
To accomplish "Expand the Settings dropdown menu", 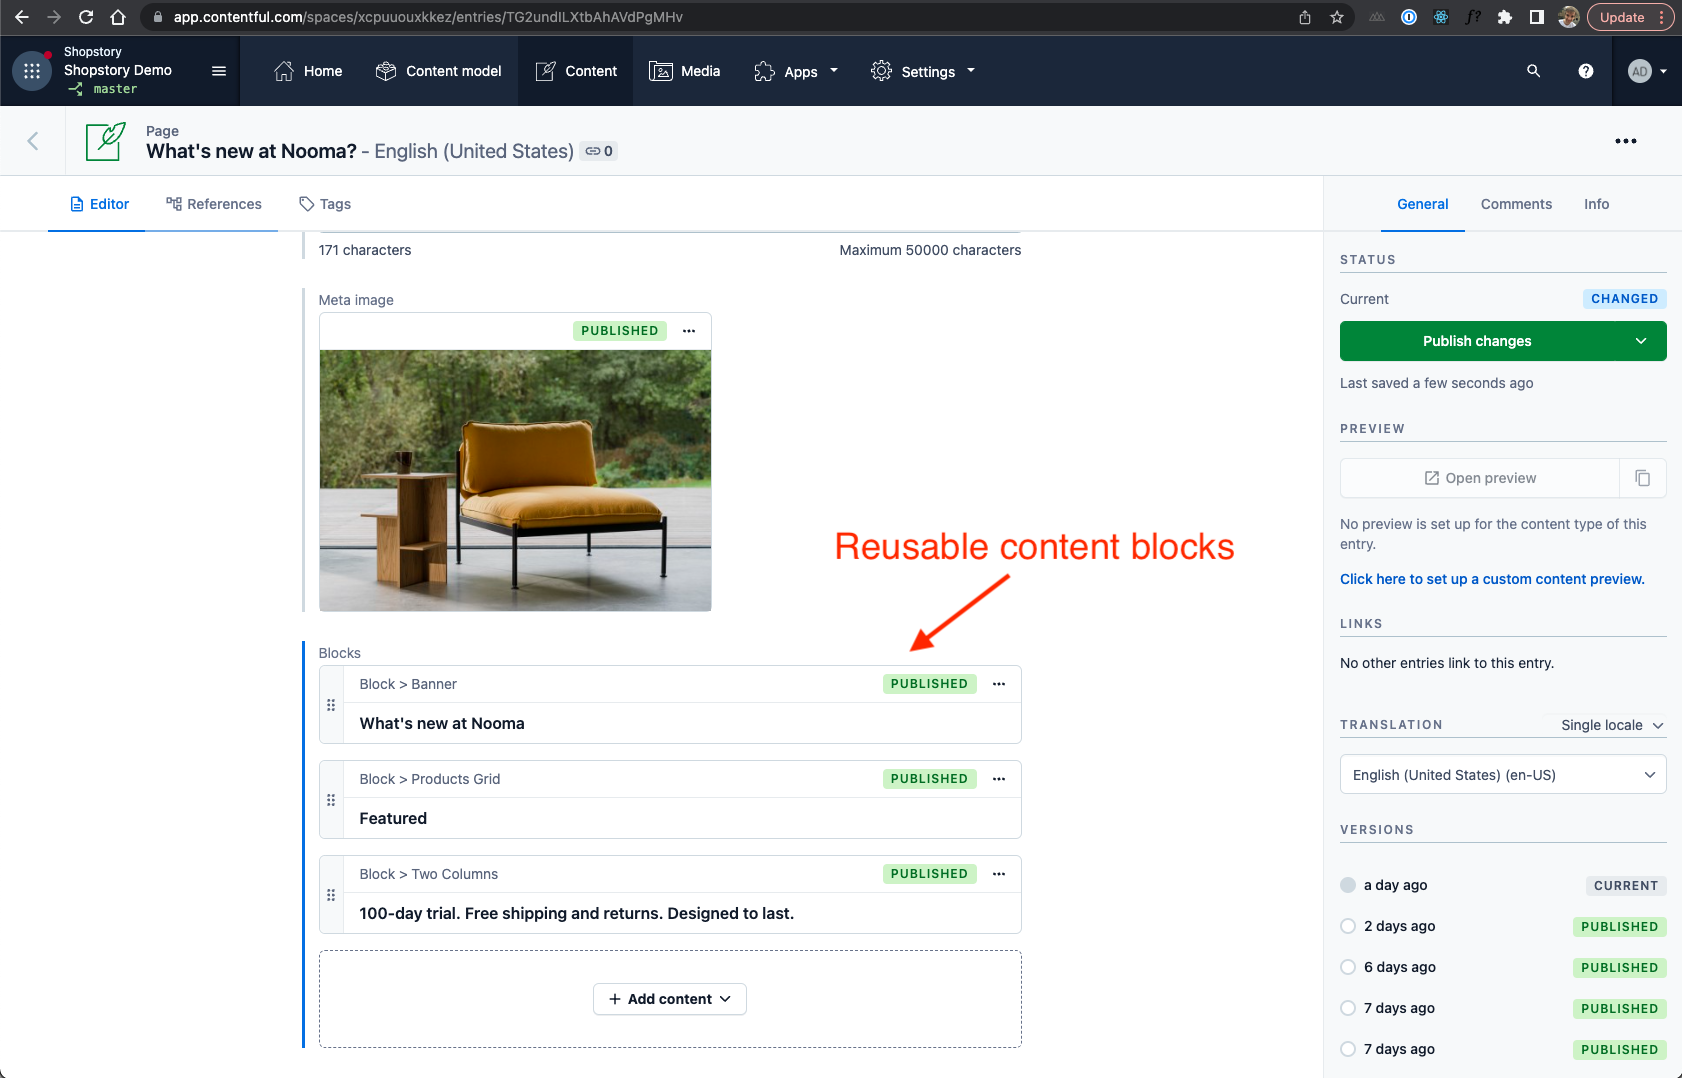I will 923,71.
